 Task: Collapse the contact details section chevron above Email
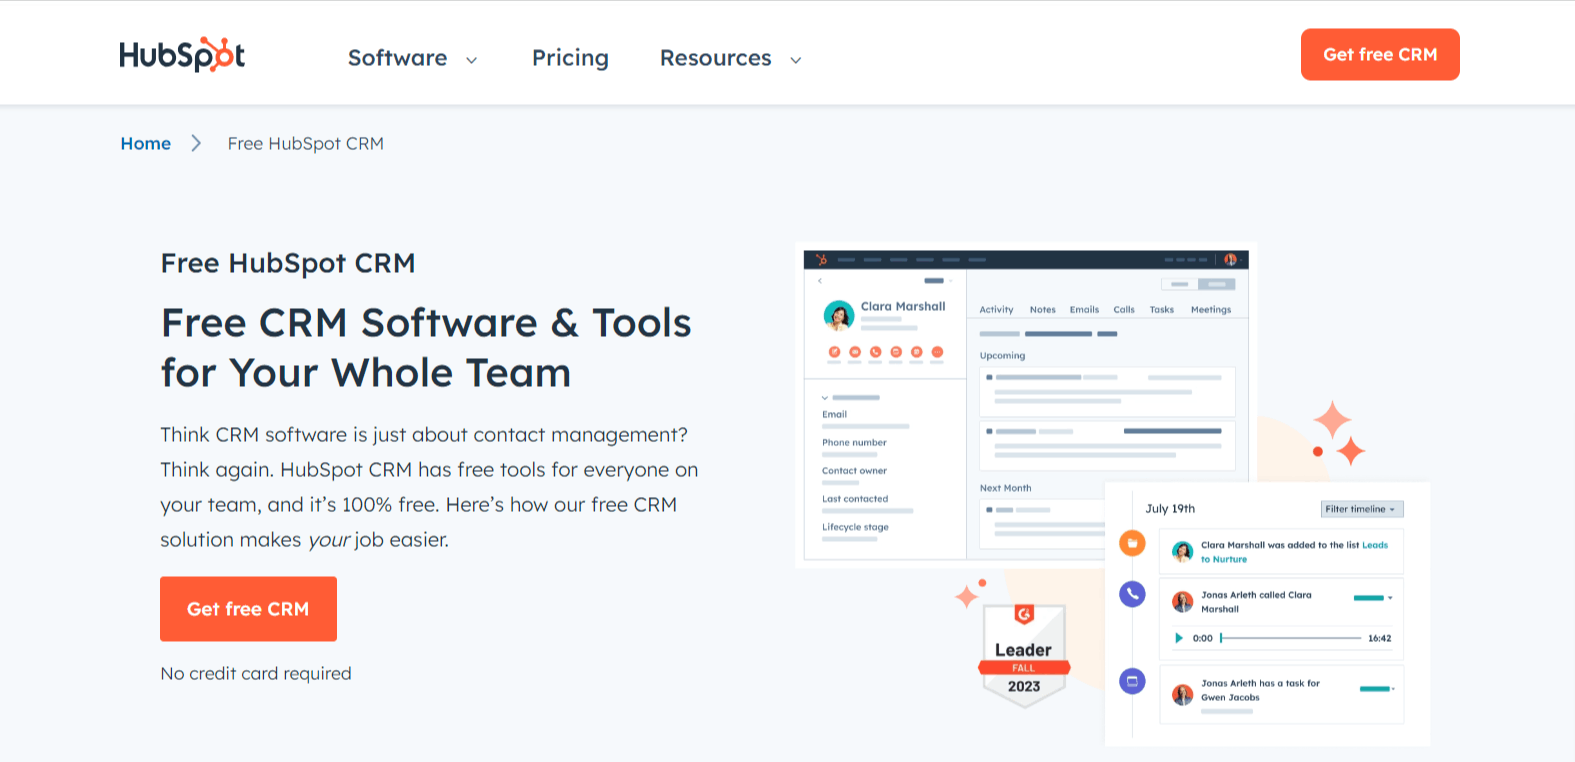[x=825, y=398]
